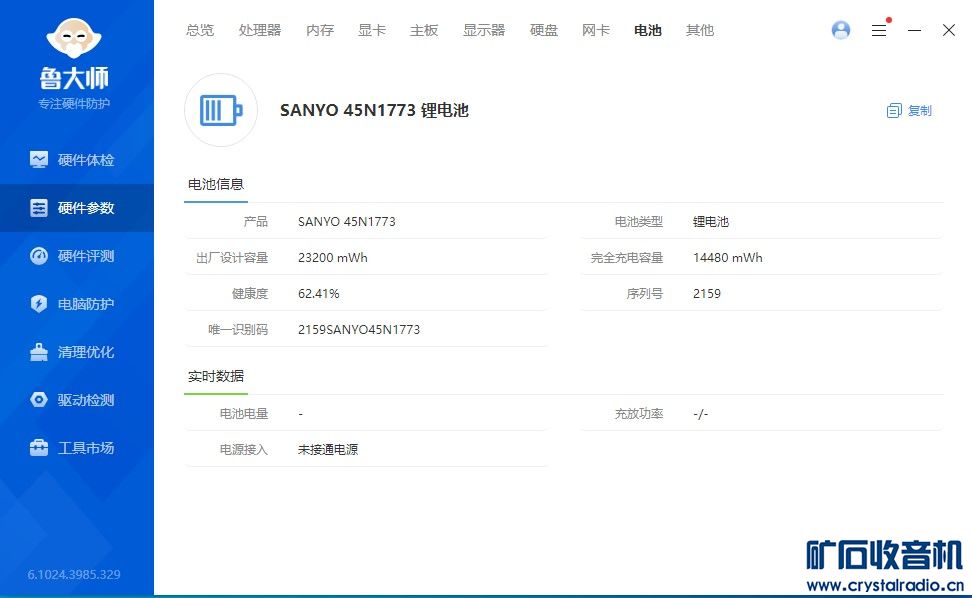Image resolution: width=972 pixels, height=598 pixels.
Task: Click the 序列号 value 2159
Action: 707,294
